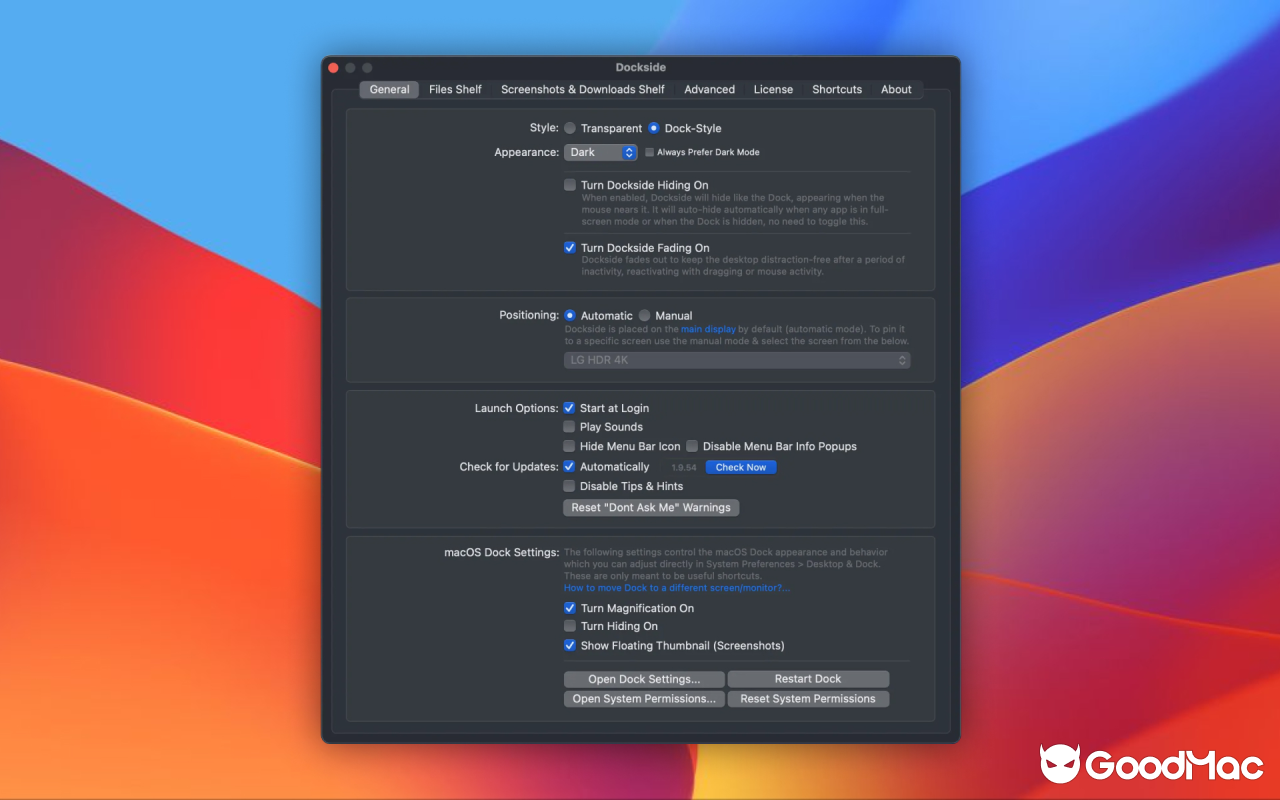Turn Dockside Hiding On
The height and width of the screenshot is (800, 1280).
[x=570, y=185]
